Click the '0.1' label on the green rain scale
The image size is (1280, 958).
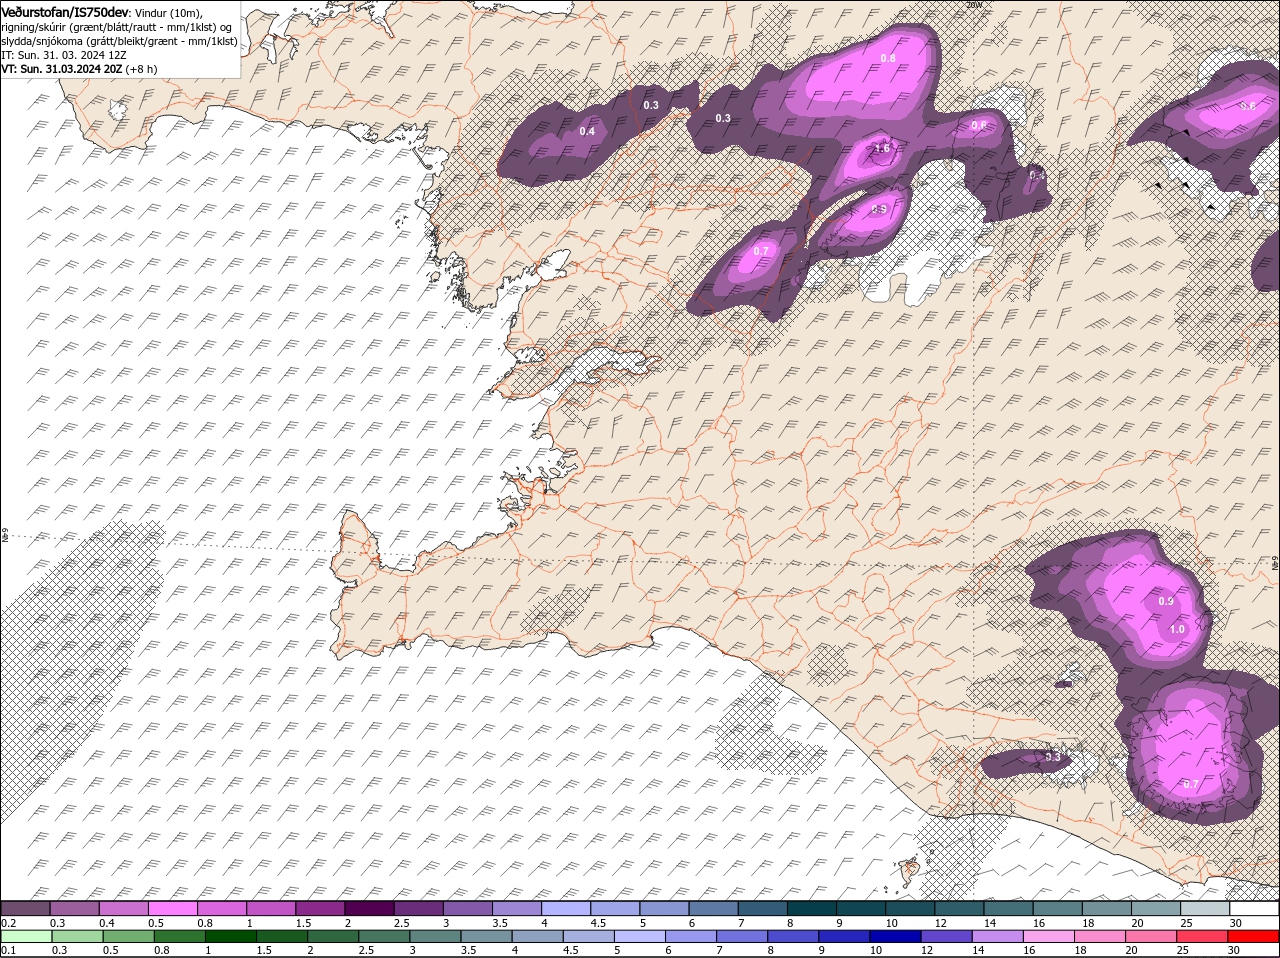(x=9, y=950)
